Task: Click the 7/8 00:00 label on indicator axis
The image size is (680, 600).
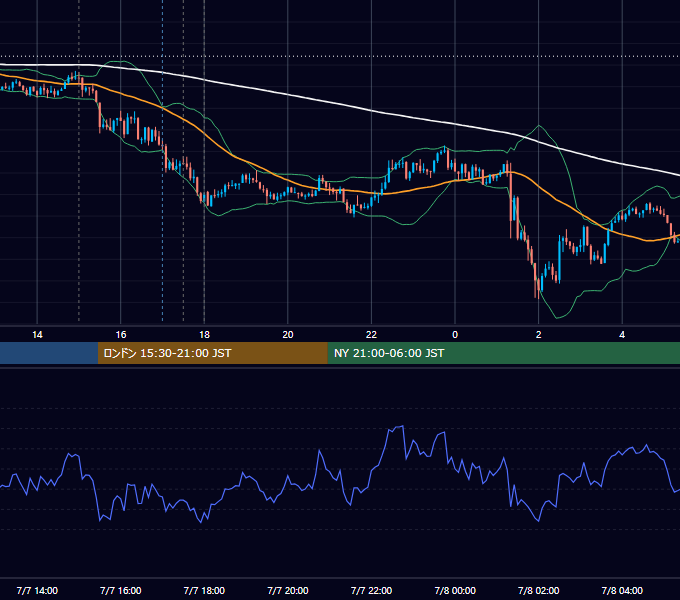Action: [x=455, y=590]
